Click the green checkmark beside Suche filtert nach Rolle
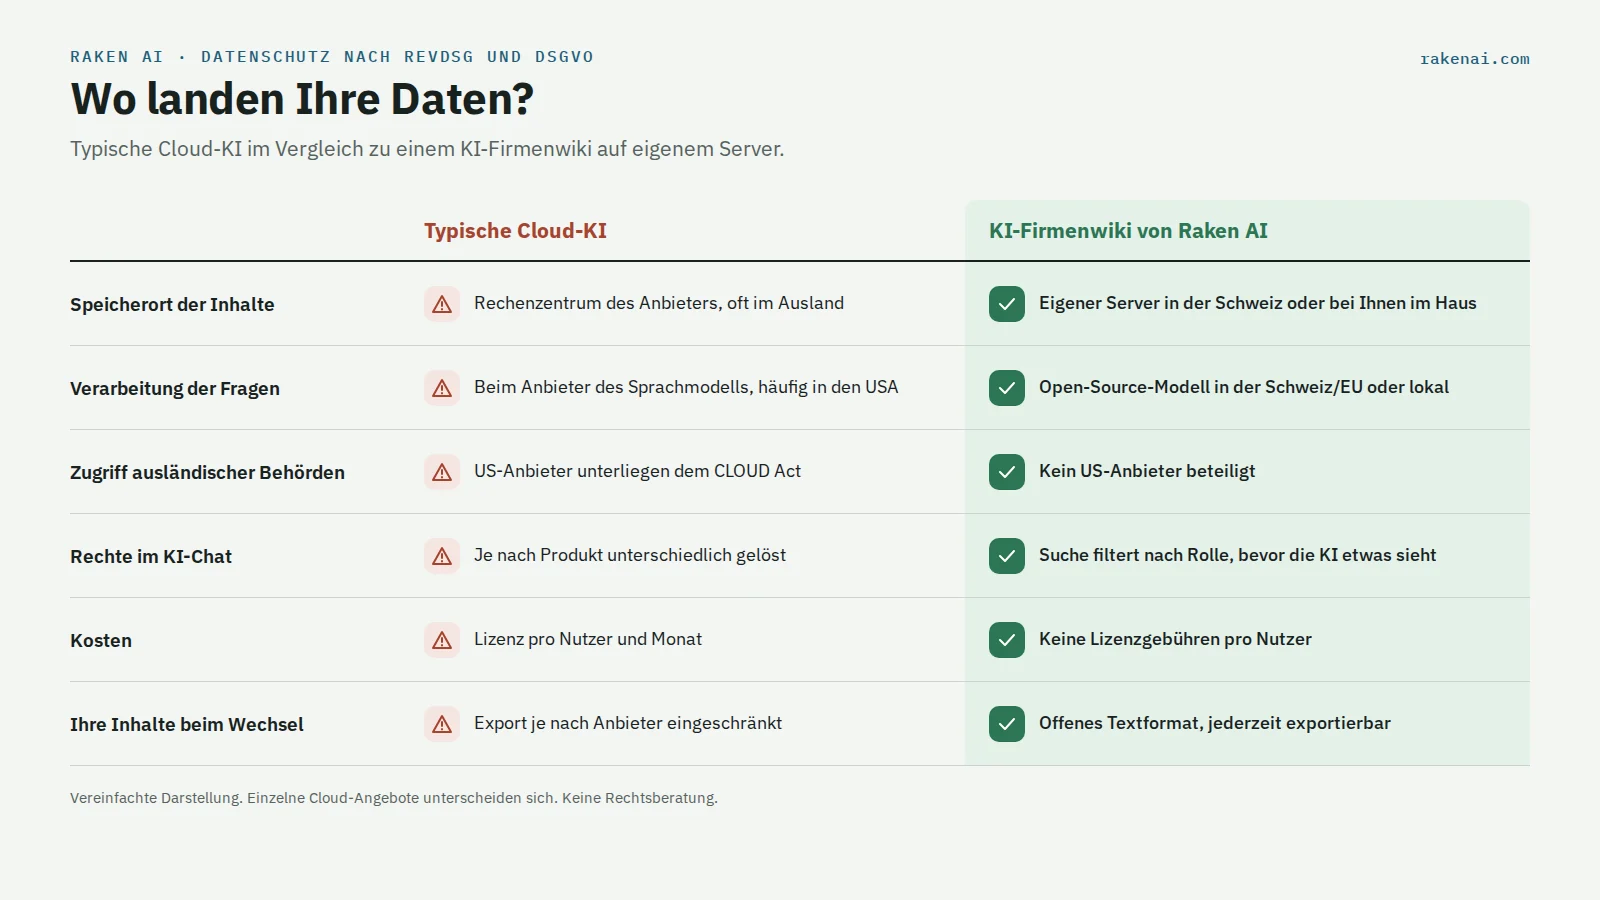 [x=1007, y=556]
